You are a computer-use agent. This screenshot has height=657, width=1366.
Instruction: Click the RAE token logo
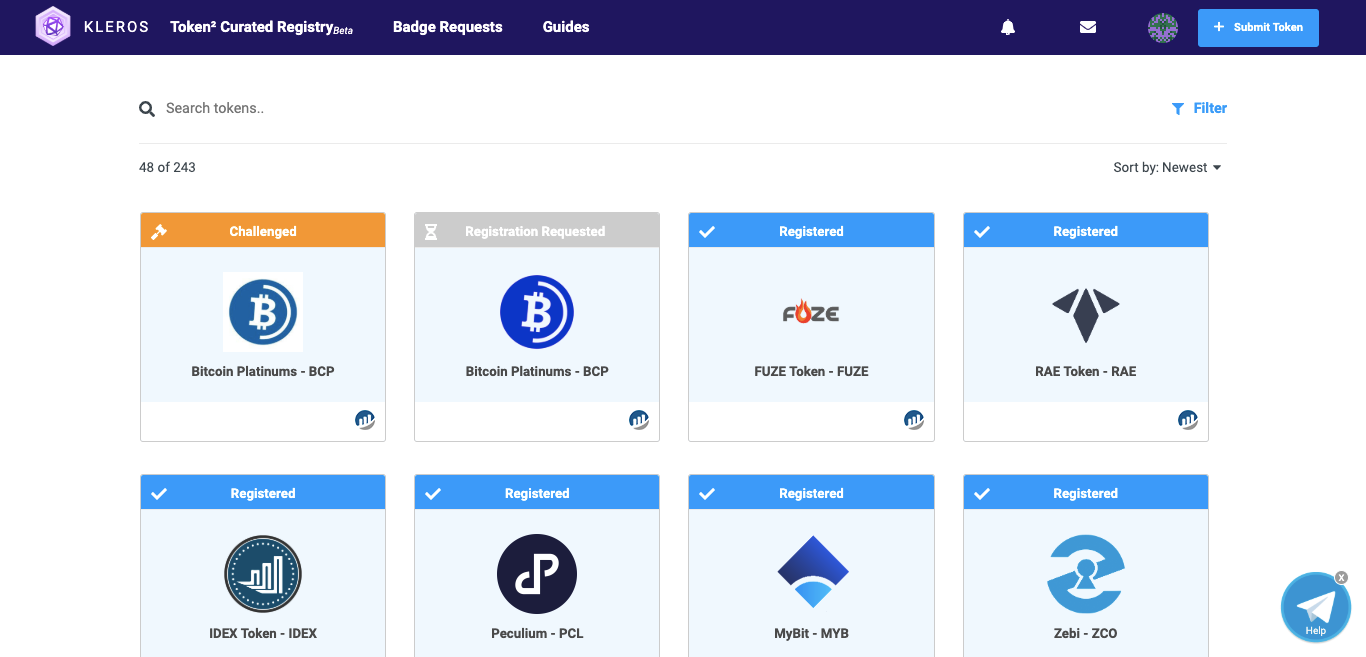click(x=1086, y=314)
